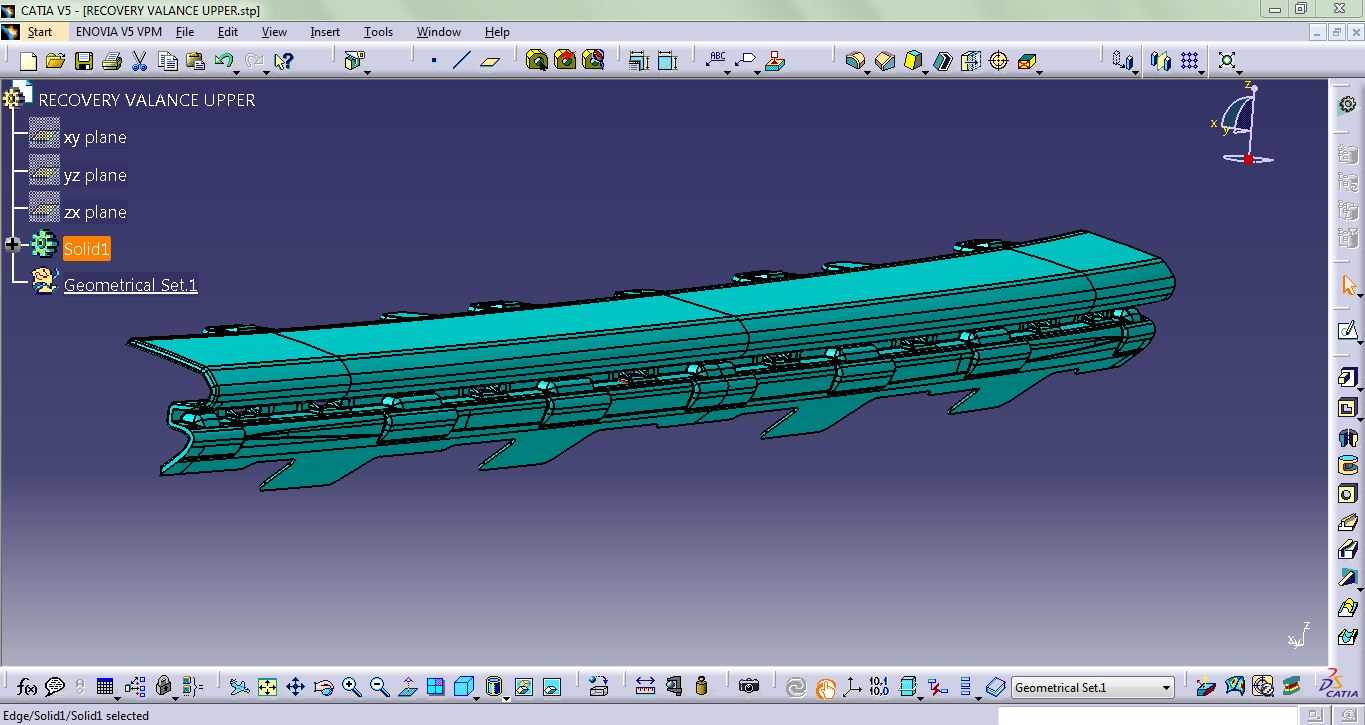Click the Sketch-based yellow solid icon

pos(912,61)
